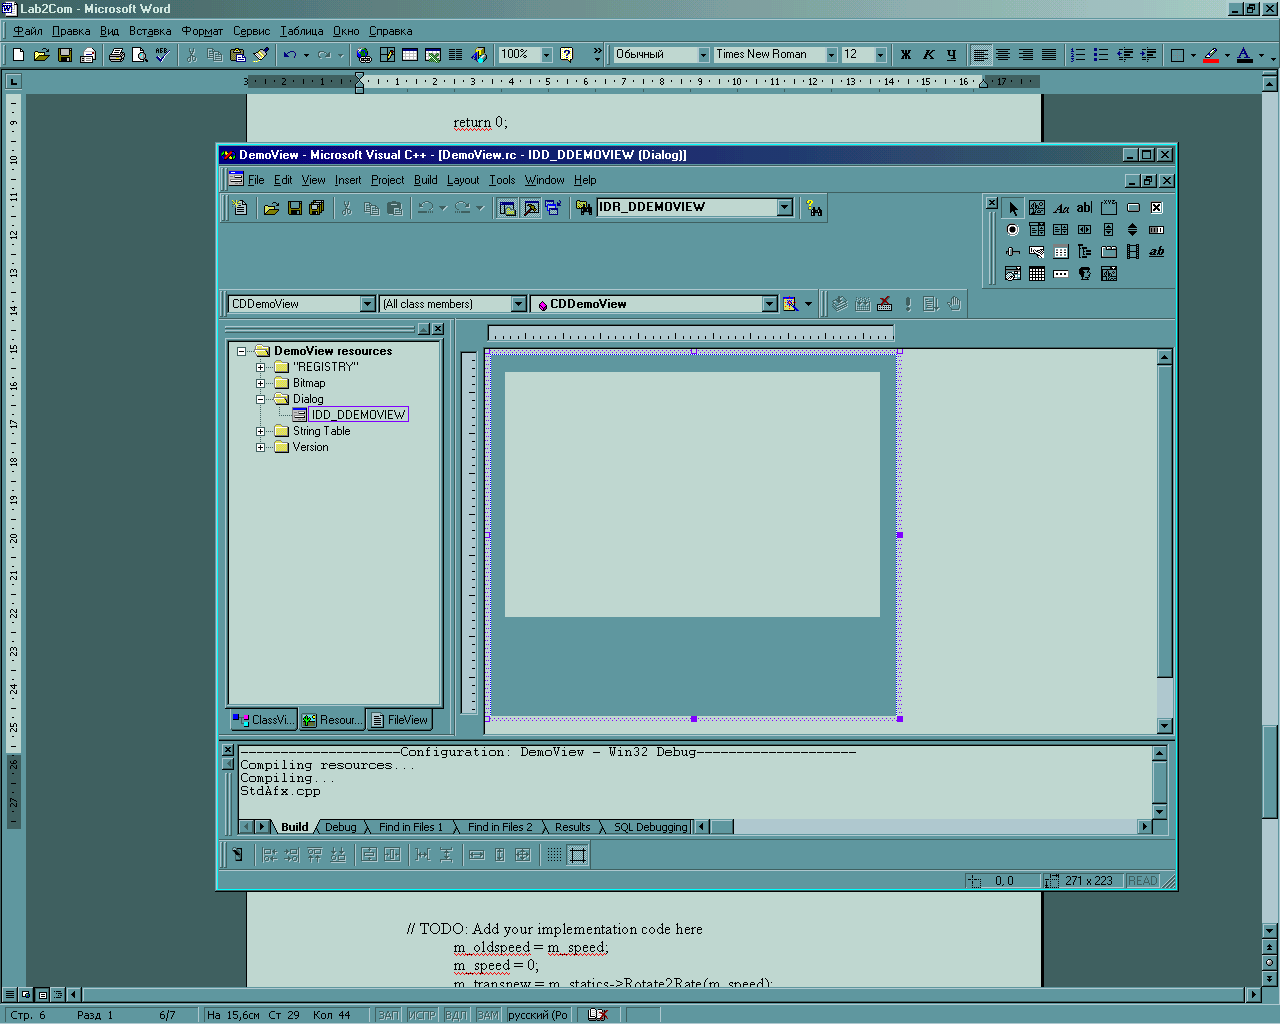Expand the String Table folder
Screen dimensions: 1280x1024
[260, 431]
